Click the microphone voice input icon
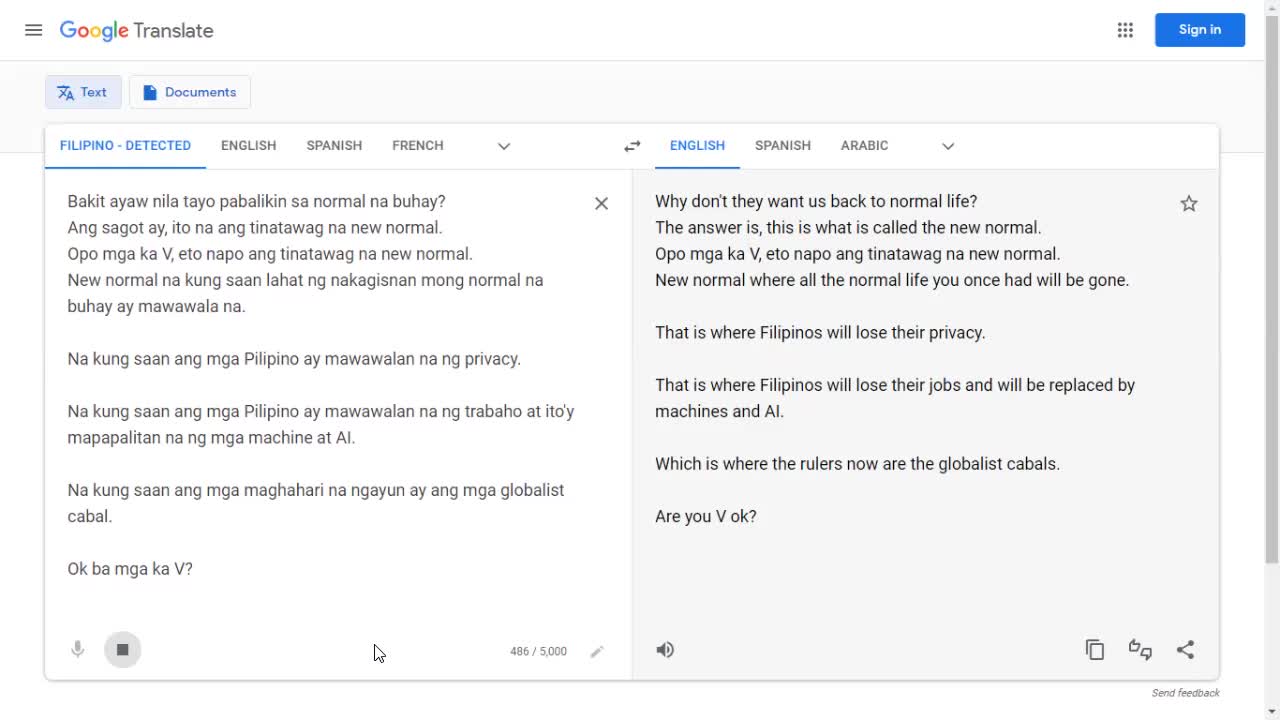Viewport: 1280px width, 720px height. tap(77, 650)
